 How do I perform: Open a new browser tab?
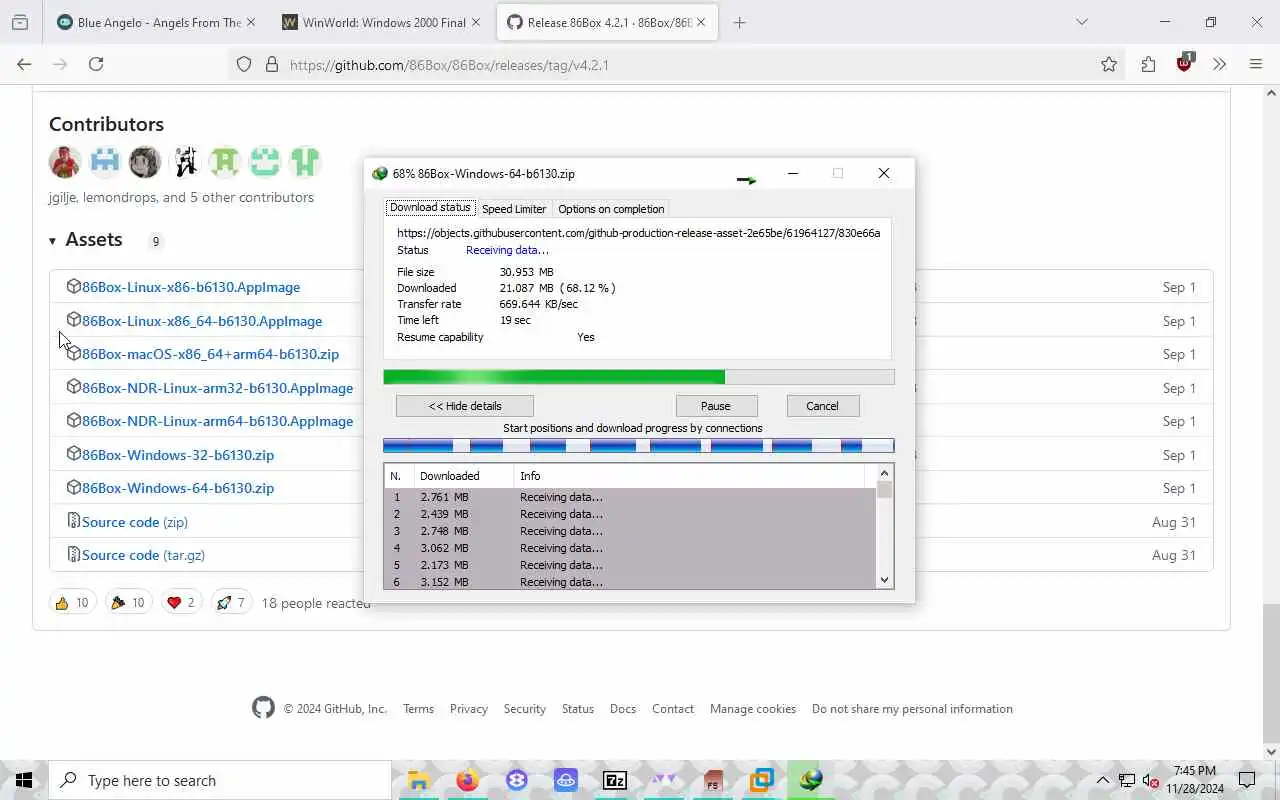[739, 22]
